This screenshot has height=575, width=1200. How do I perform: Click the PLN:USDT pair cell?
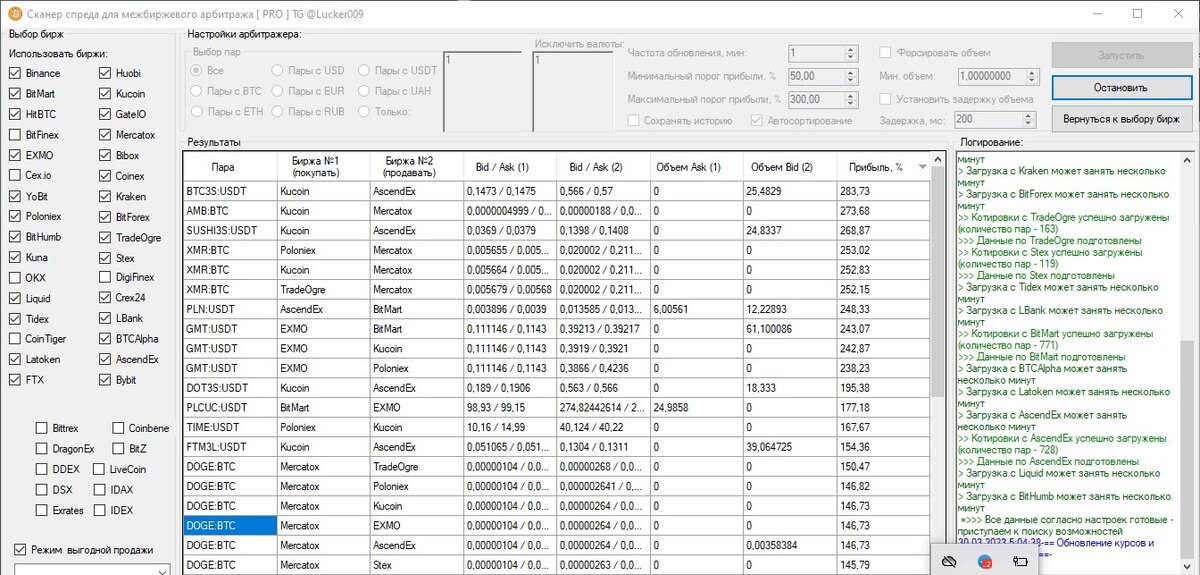(x=230, y=309)
